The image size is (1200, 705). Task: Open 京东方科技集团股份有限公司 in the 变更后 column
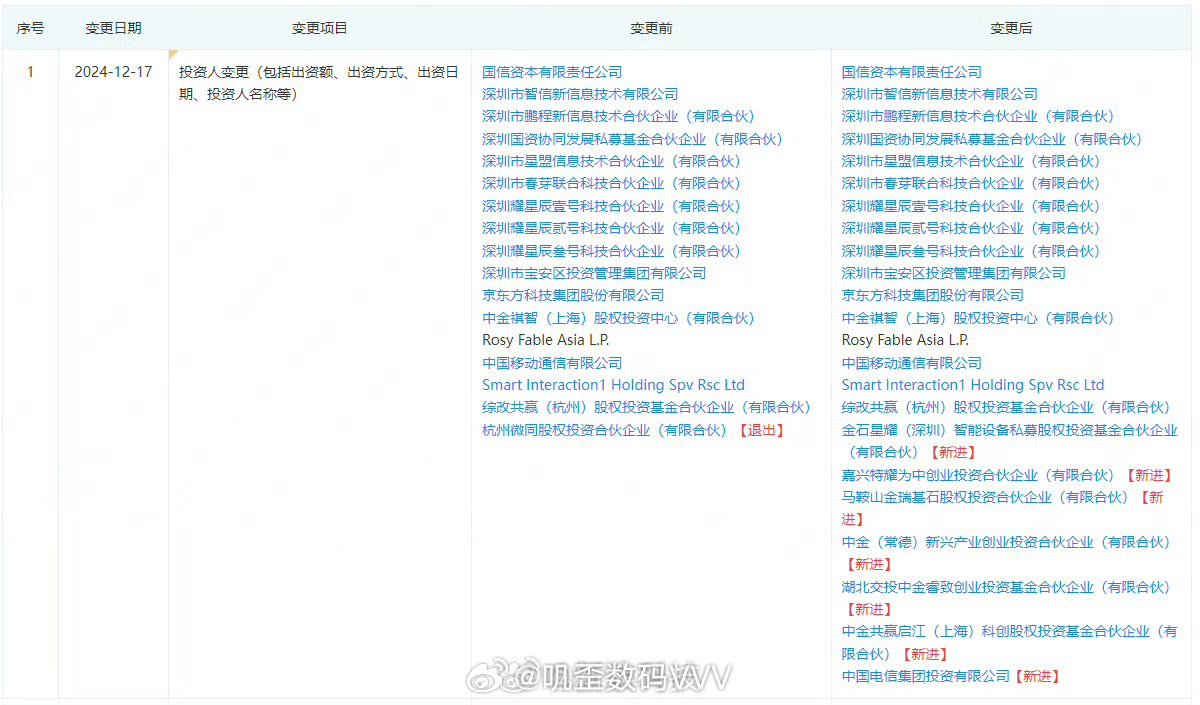tap(933, 295)
